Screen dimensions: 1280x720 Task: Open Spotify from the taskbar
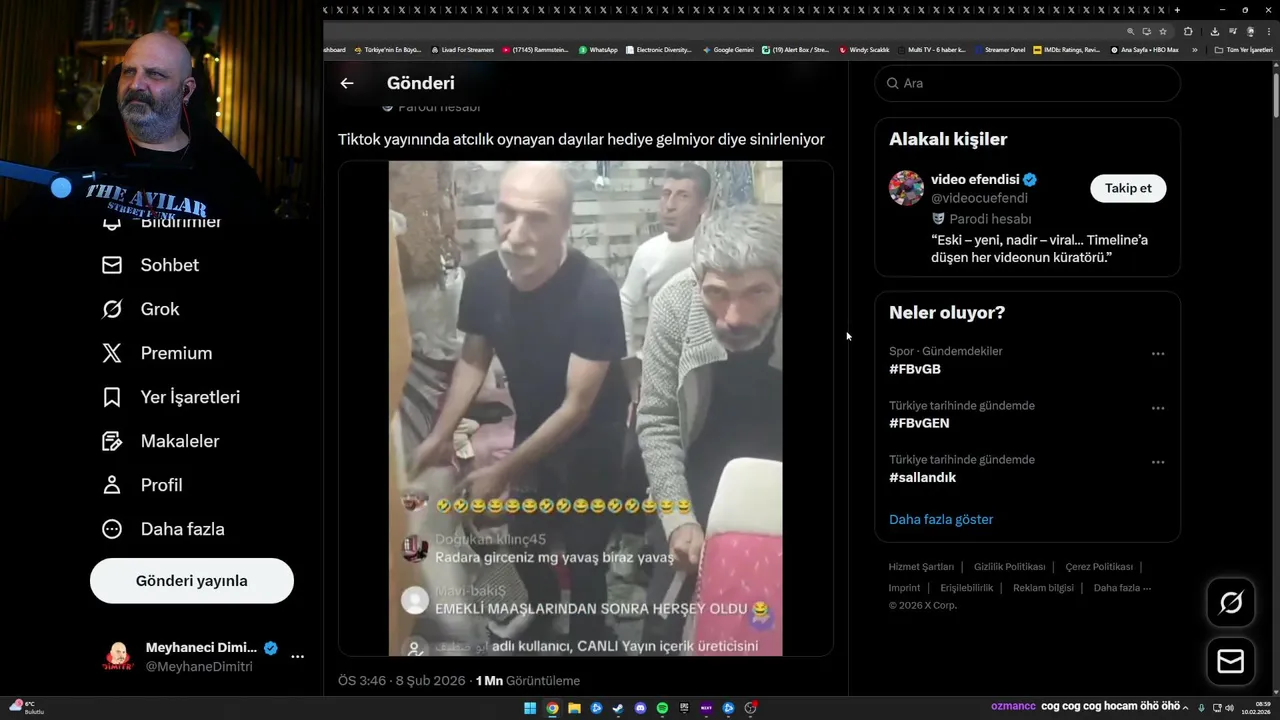point(662,708)
